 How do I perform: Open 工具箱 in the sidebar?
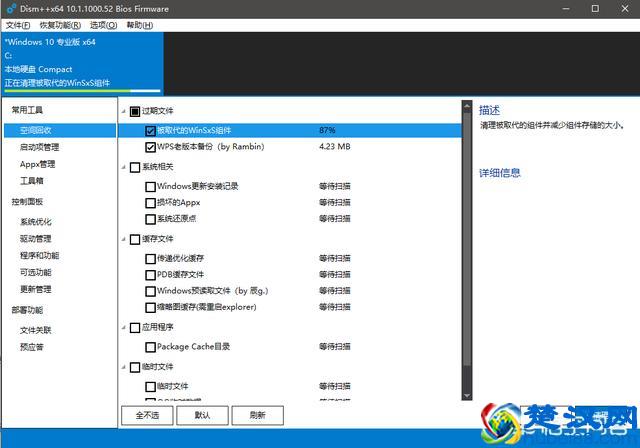(32, 181)
